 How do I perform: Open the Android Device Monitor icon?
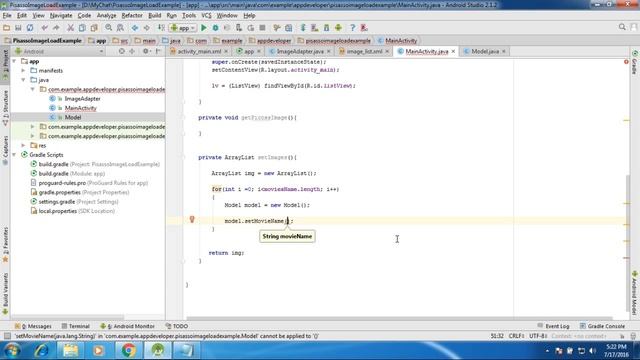(338, 28)
